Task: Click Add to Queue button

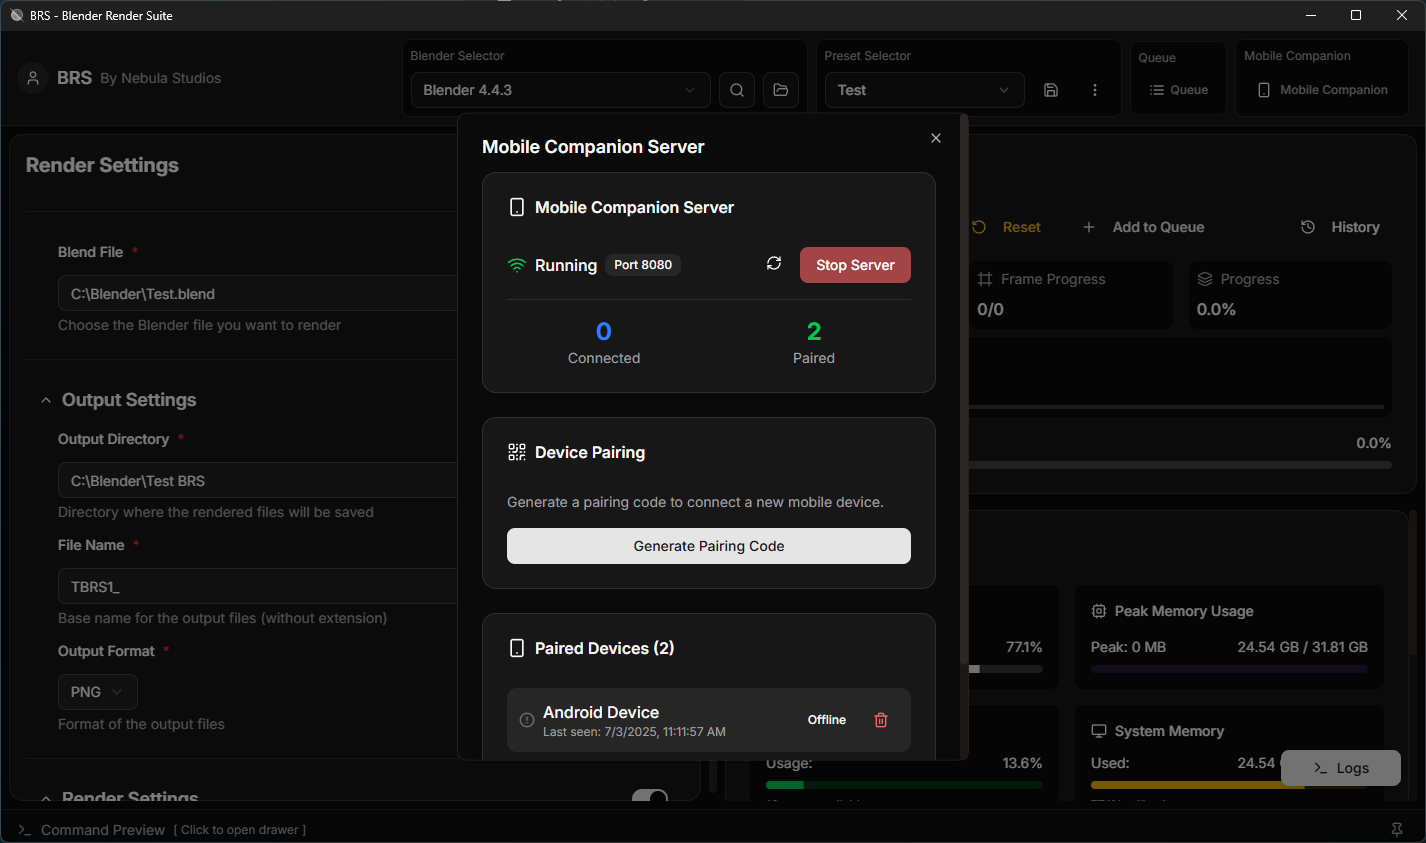Action: point(1144,227)
